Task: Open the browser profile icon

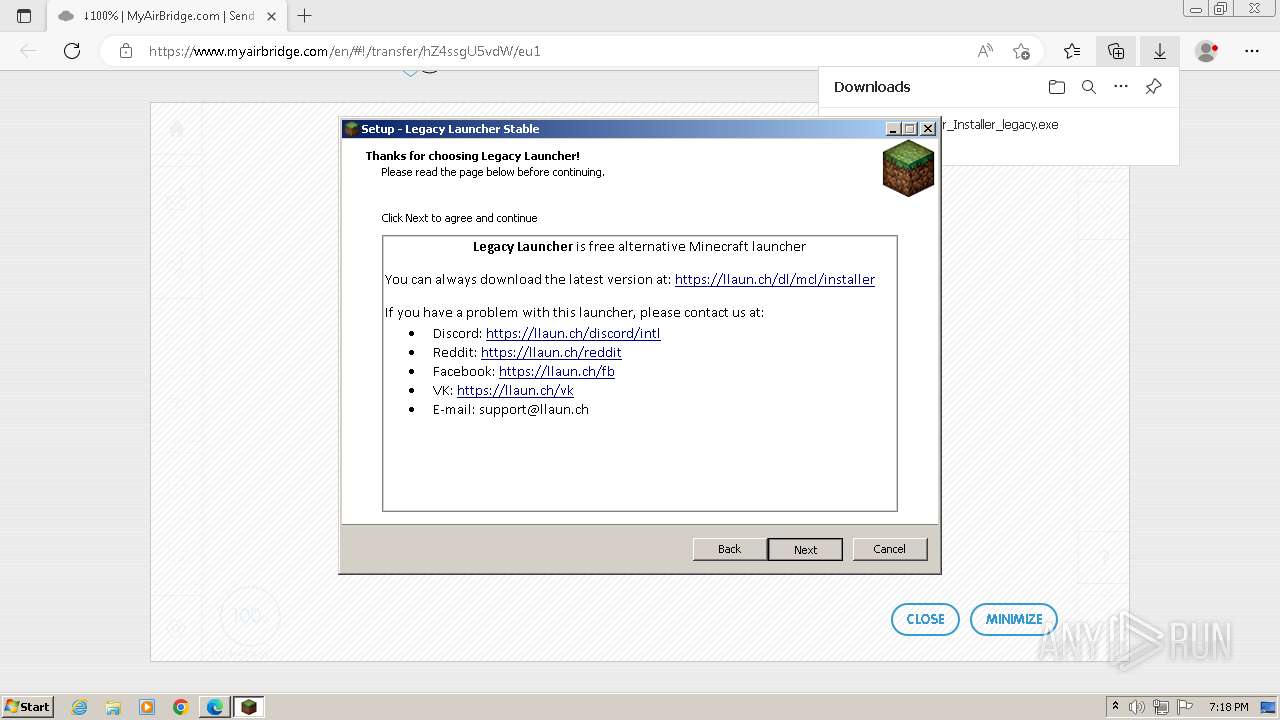Action: [1207, 51]
